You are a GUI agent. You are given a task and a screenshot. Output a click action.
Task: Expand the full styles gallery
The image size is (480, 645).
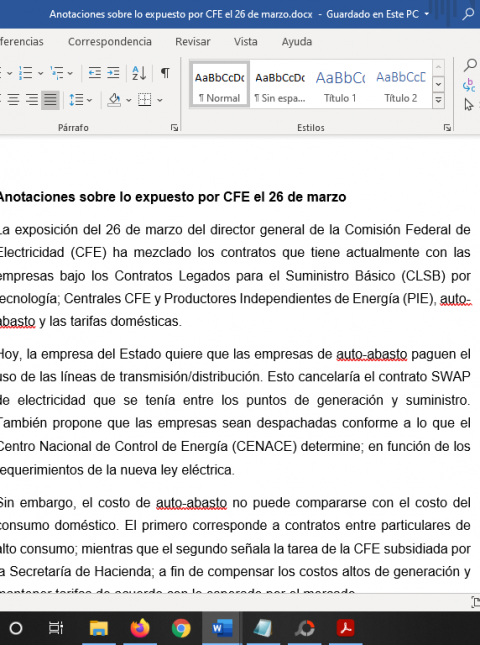[x=438, y=100]
